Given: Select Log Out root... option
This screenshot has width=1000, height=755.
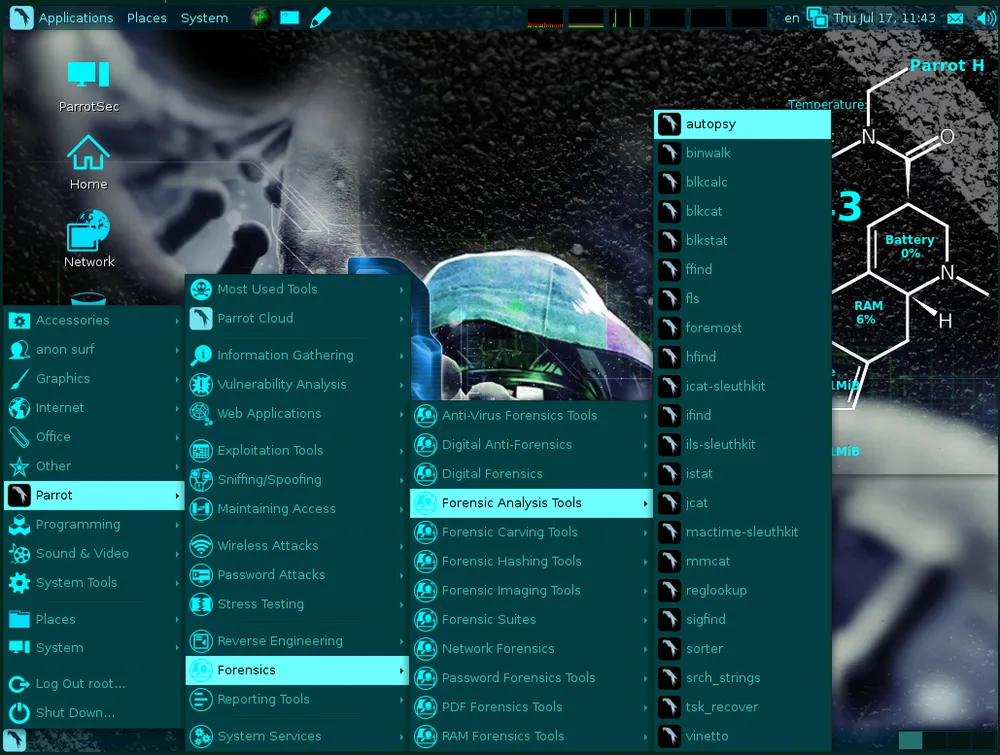Looking at the screenshot, I should point(80,684).
